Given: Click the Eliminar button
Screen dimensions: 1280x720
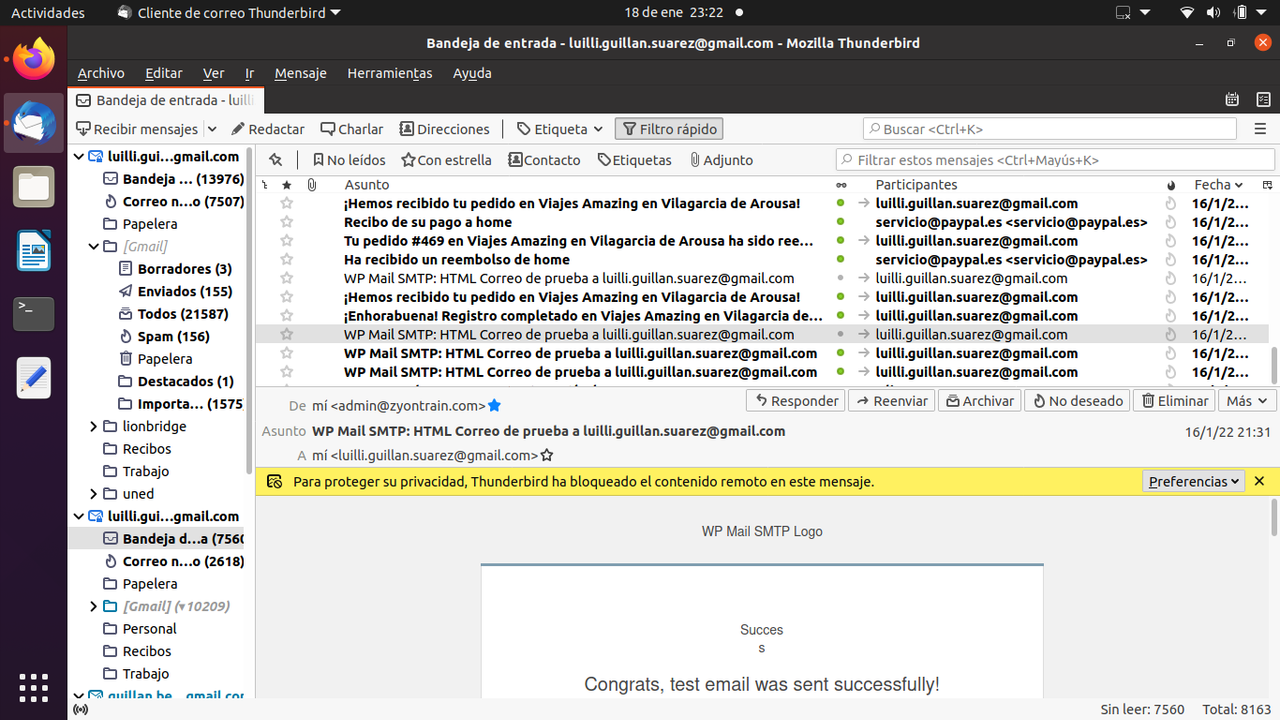Looking at the screenshot, I should pos(1175,401).
